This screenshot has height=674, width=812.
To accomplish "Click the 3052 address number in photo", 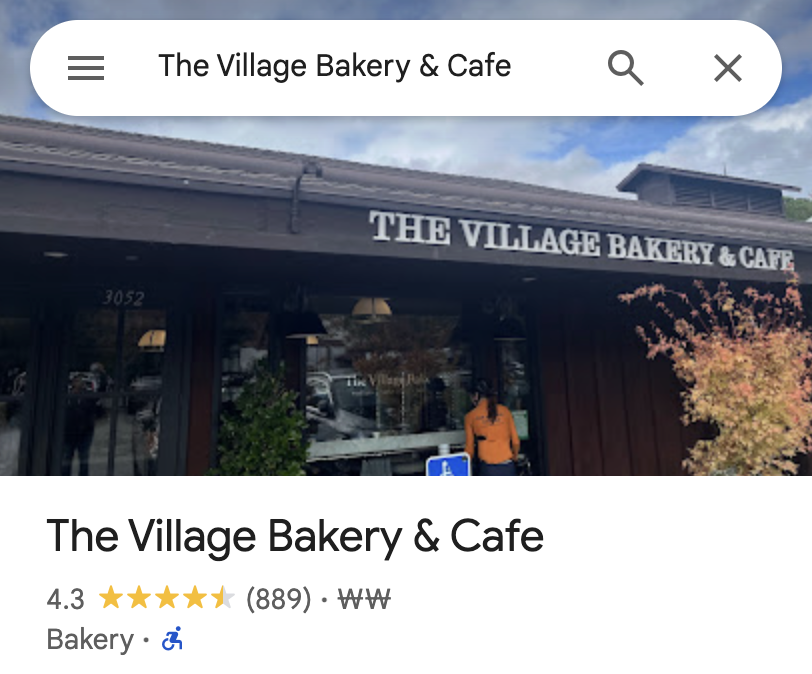I will tap(123, 298).
